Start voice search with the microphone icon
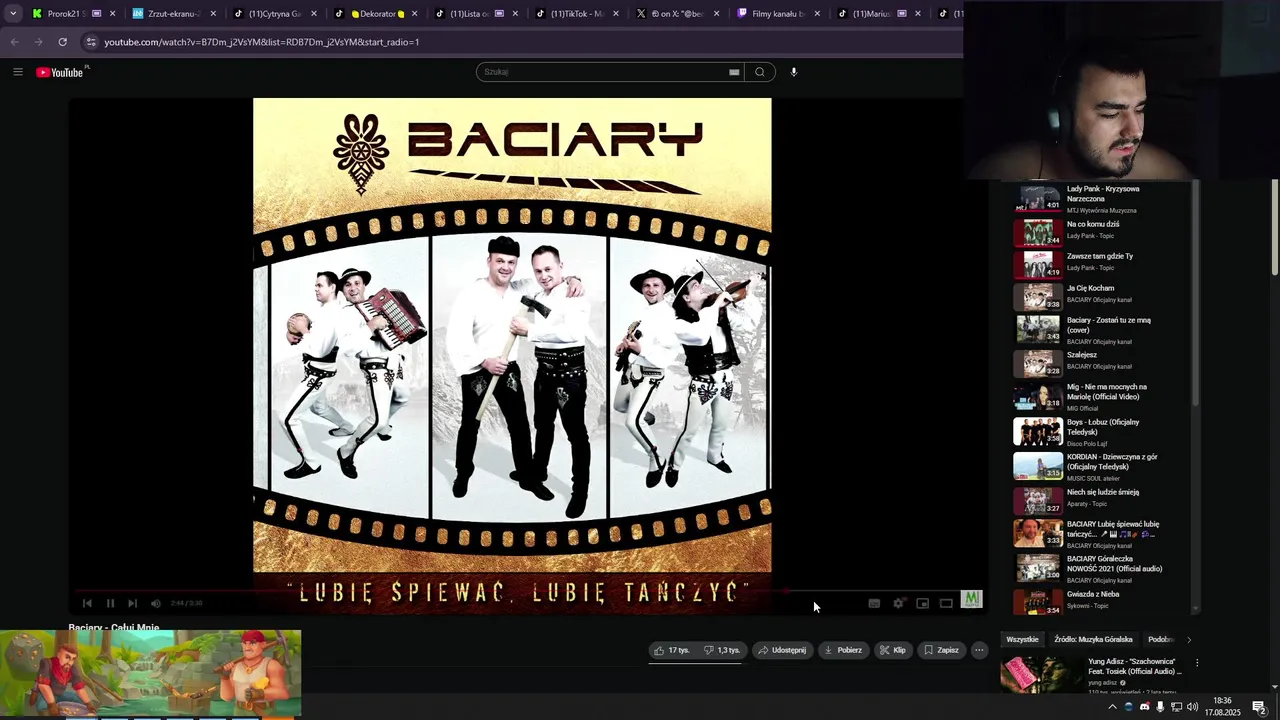 (794, 72)
